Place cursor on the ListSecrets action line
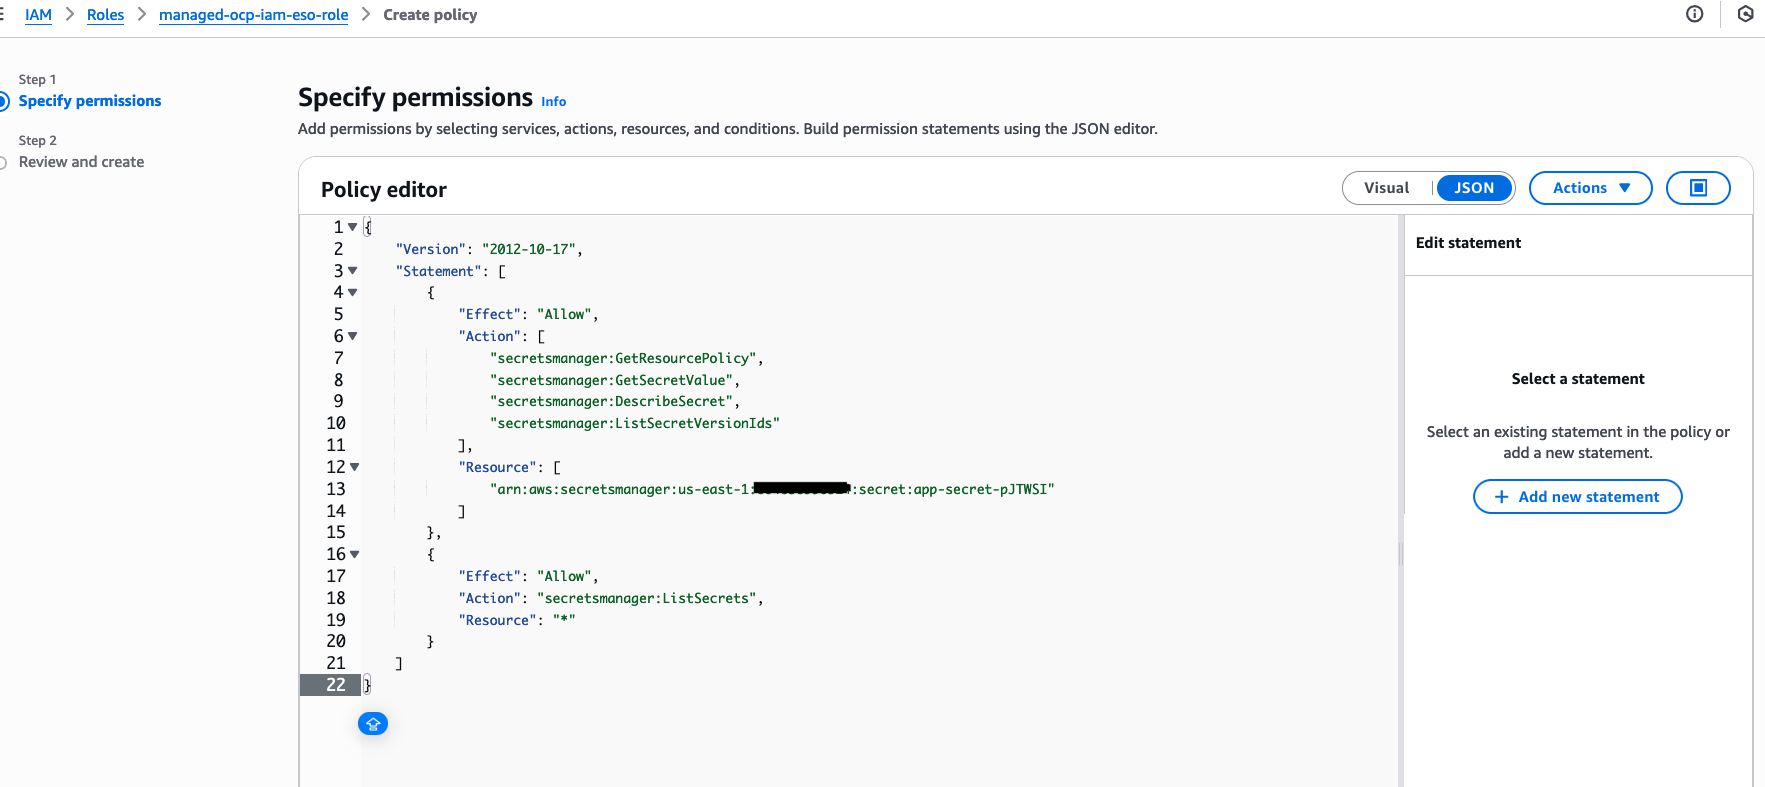Screen dimensions: 1765x787 650,598
